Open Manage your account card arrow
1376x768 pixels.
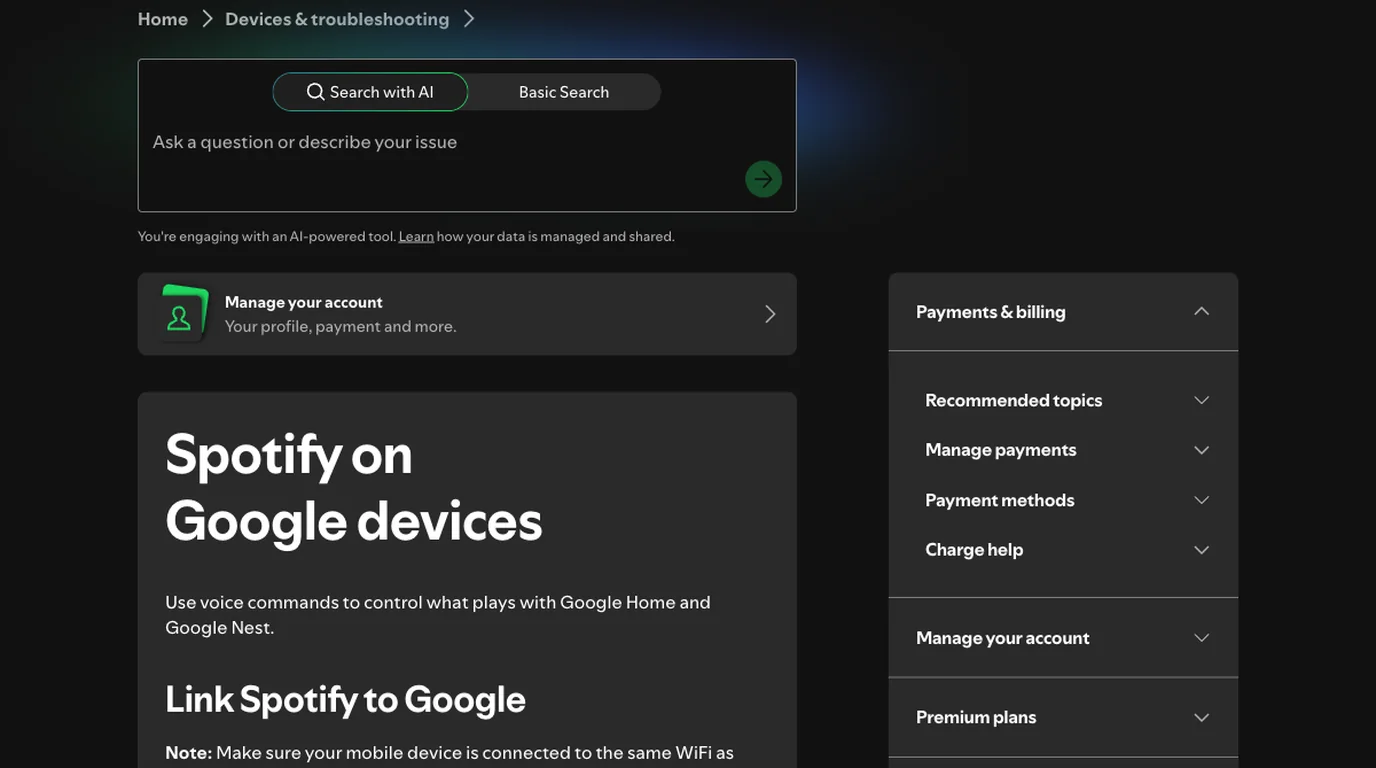click(x=770, y=314)
